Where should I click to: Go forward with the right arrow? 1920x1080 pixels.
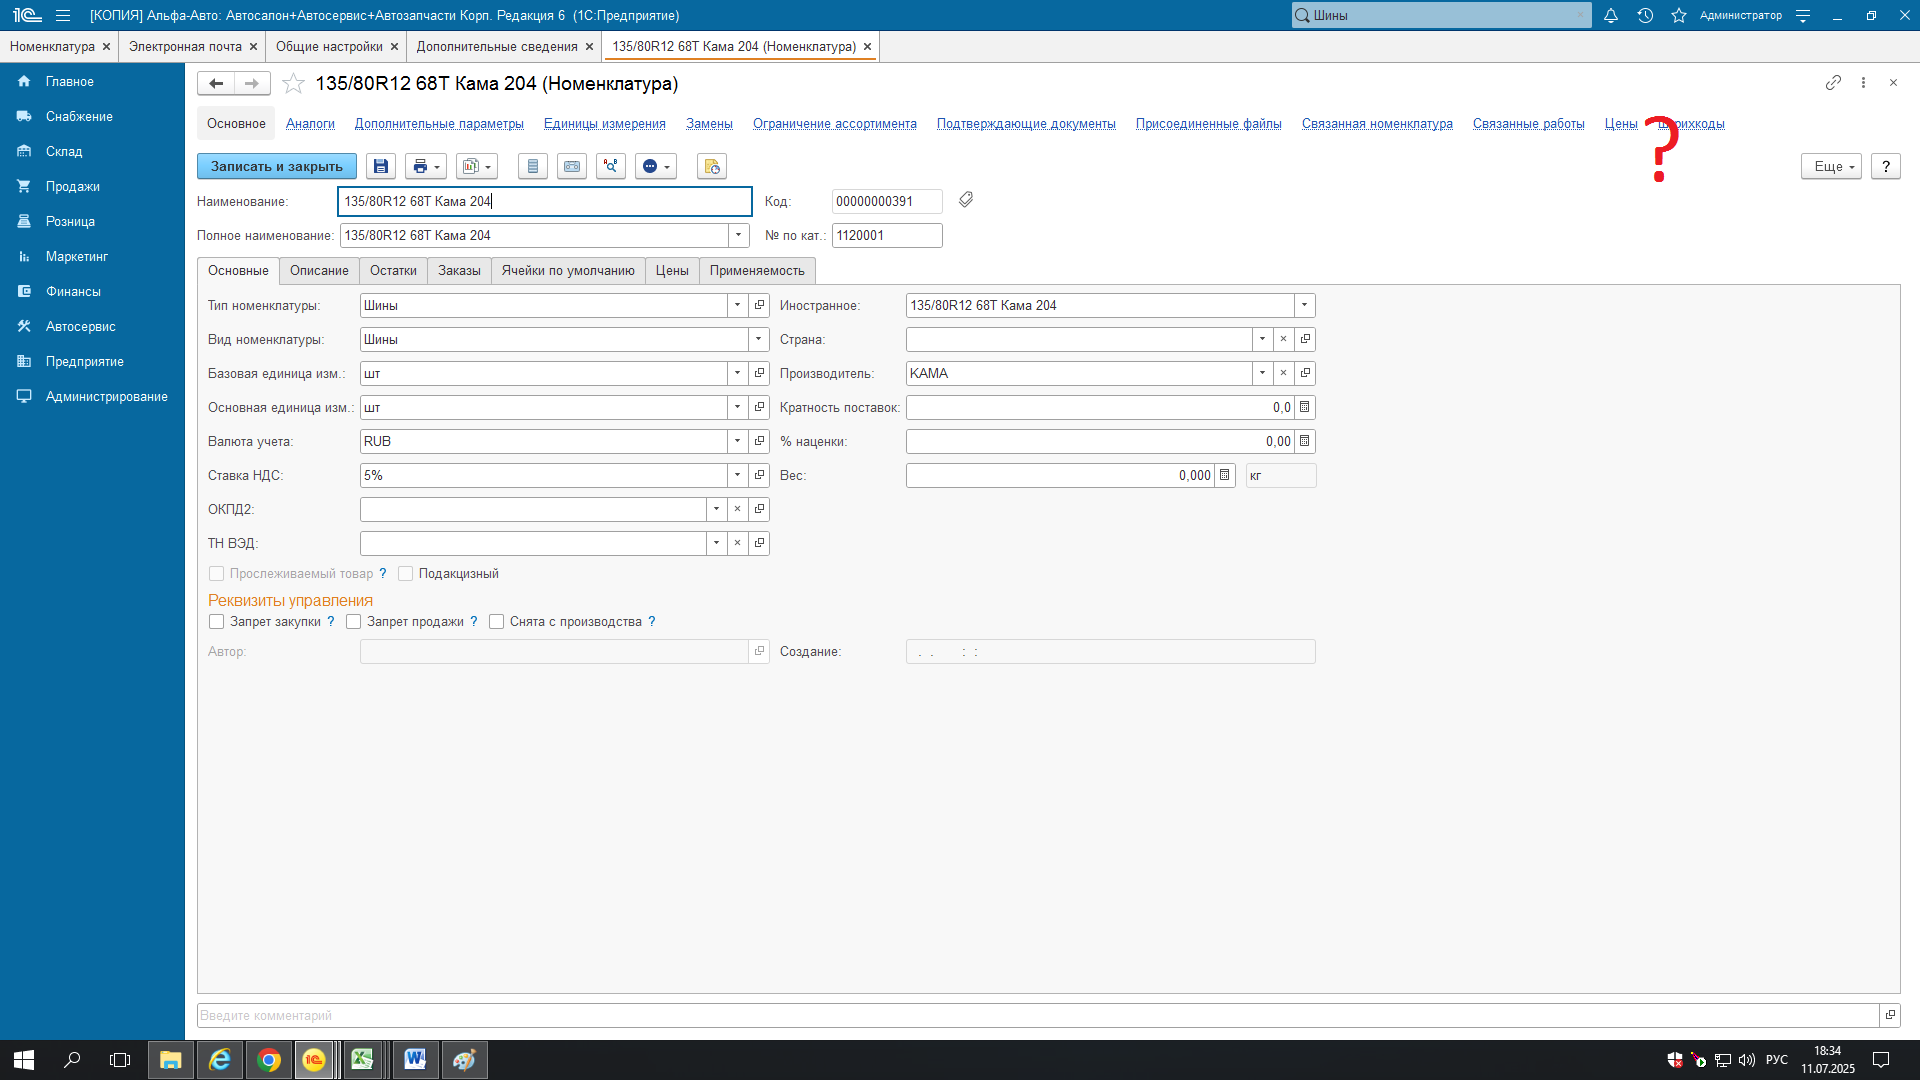tap(252, 84)
